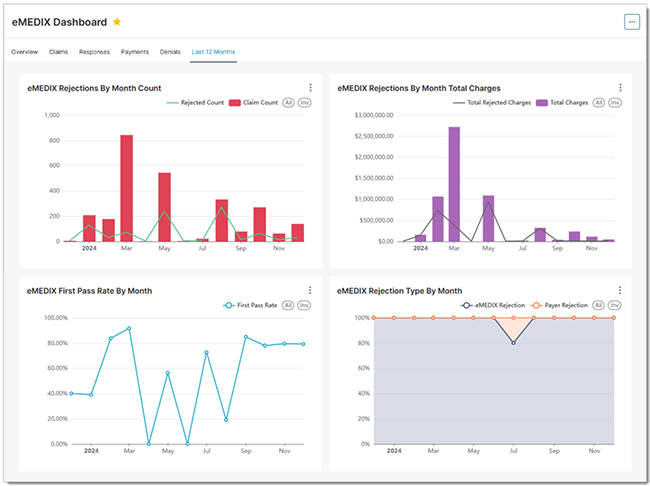Click First Pass Rate peak point at Mar
Screen dimensions: 650x486
click(129, 328)
